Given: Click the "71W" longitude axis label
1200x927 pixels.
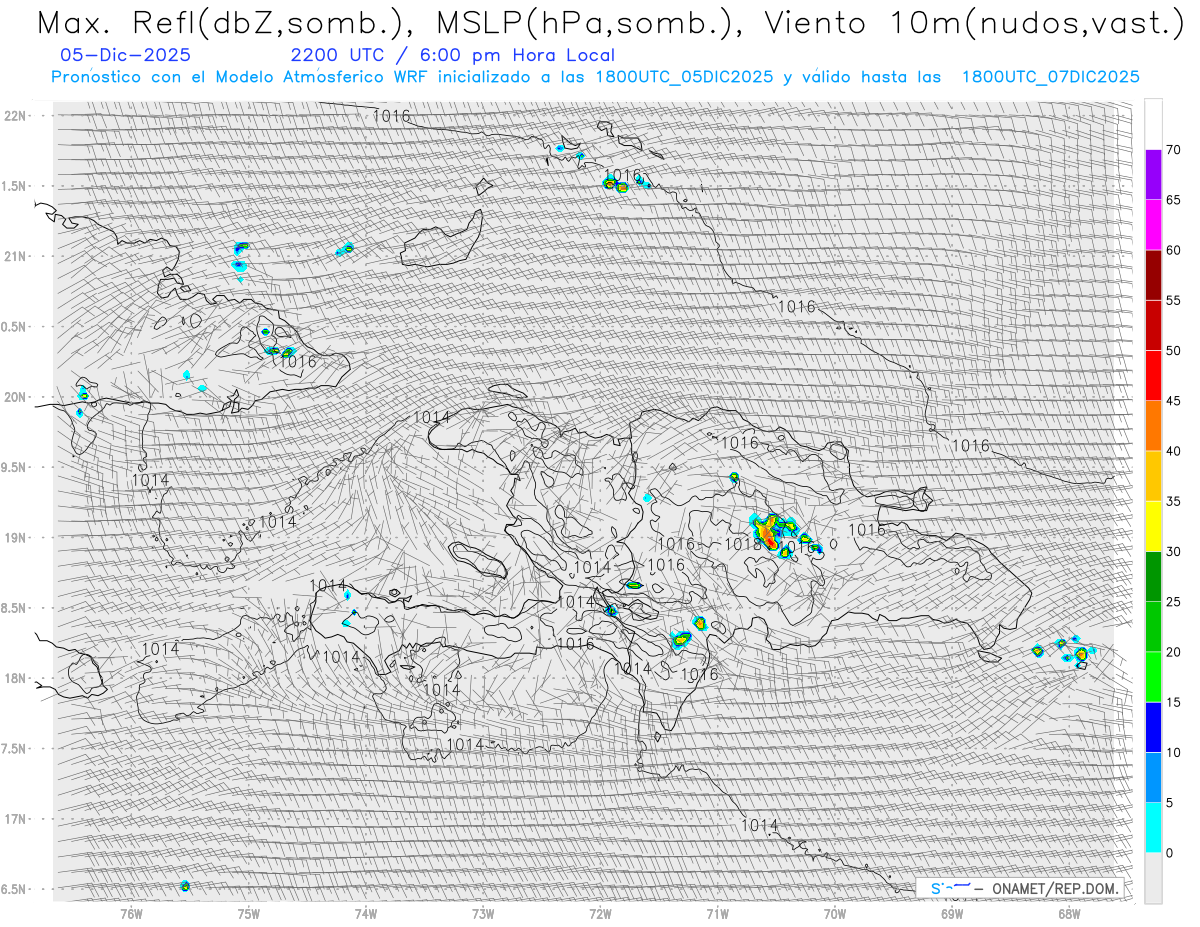Looking at the screenshot, I should [x=717, y=912].
